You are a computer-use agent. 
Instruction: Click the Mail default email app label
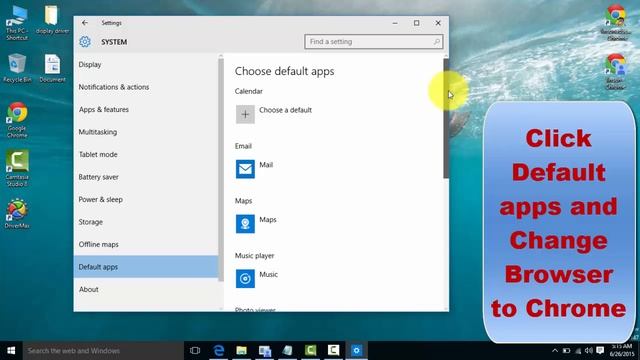click(x=266, y=164)
